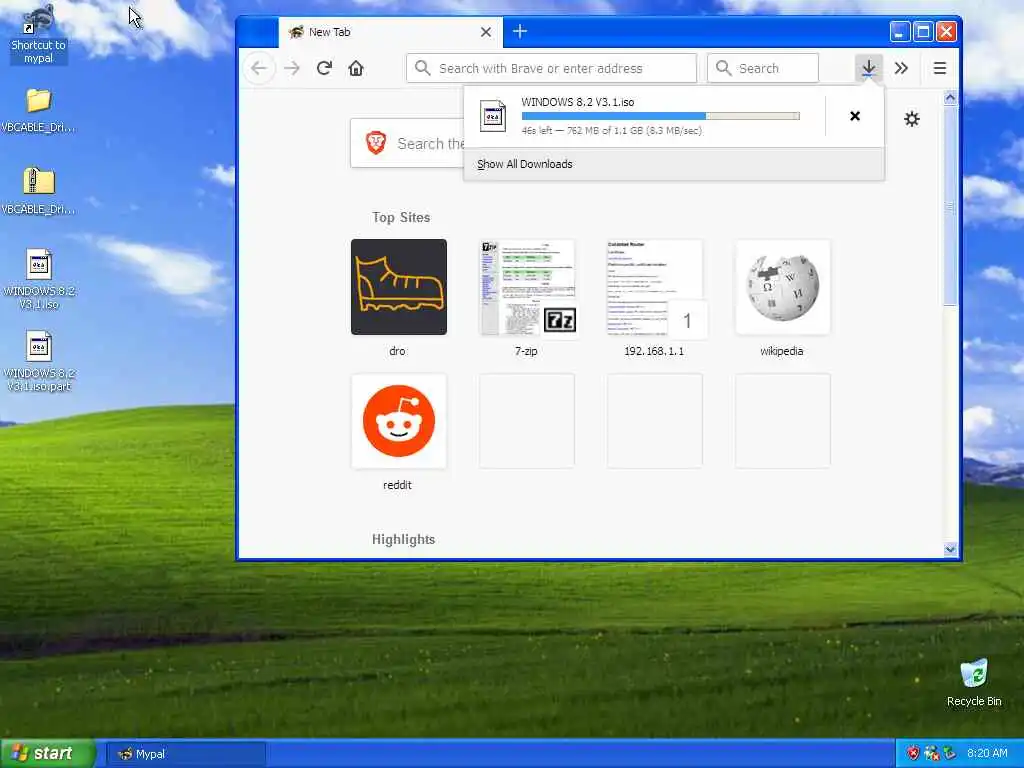Open the home page icon
Screen dimensions: 1024x768
coord(356,68)
